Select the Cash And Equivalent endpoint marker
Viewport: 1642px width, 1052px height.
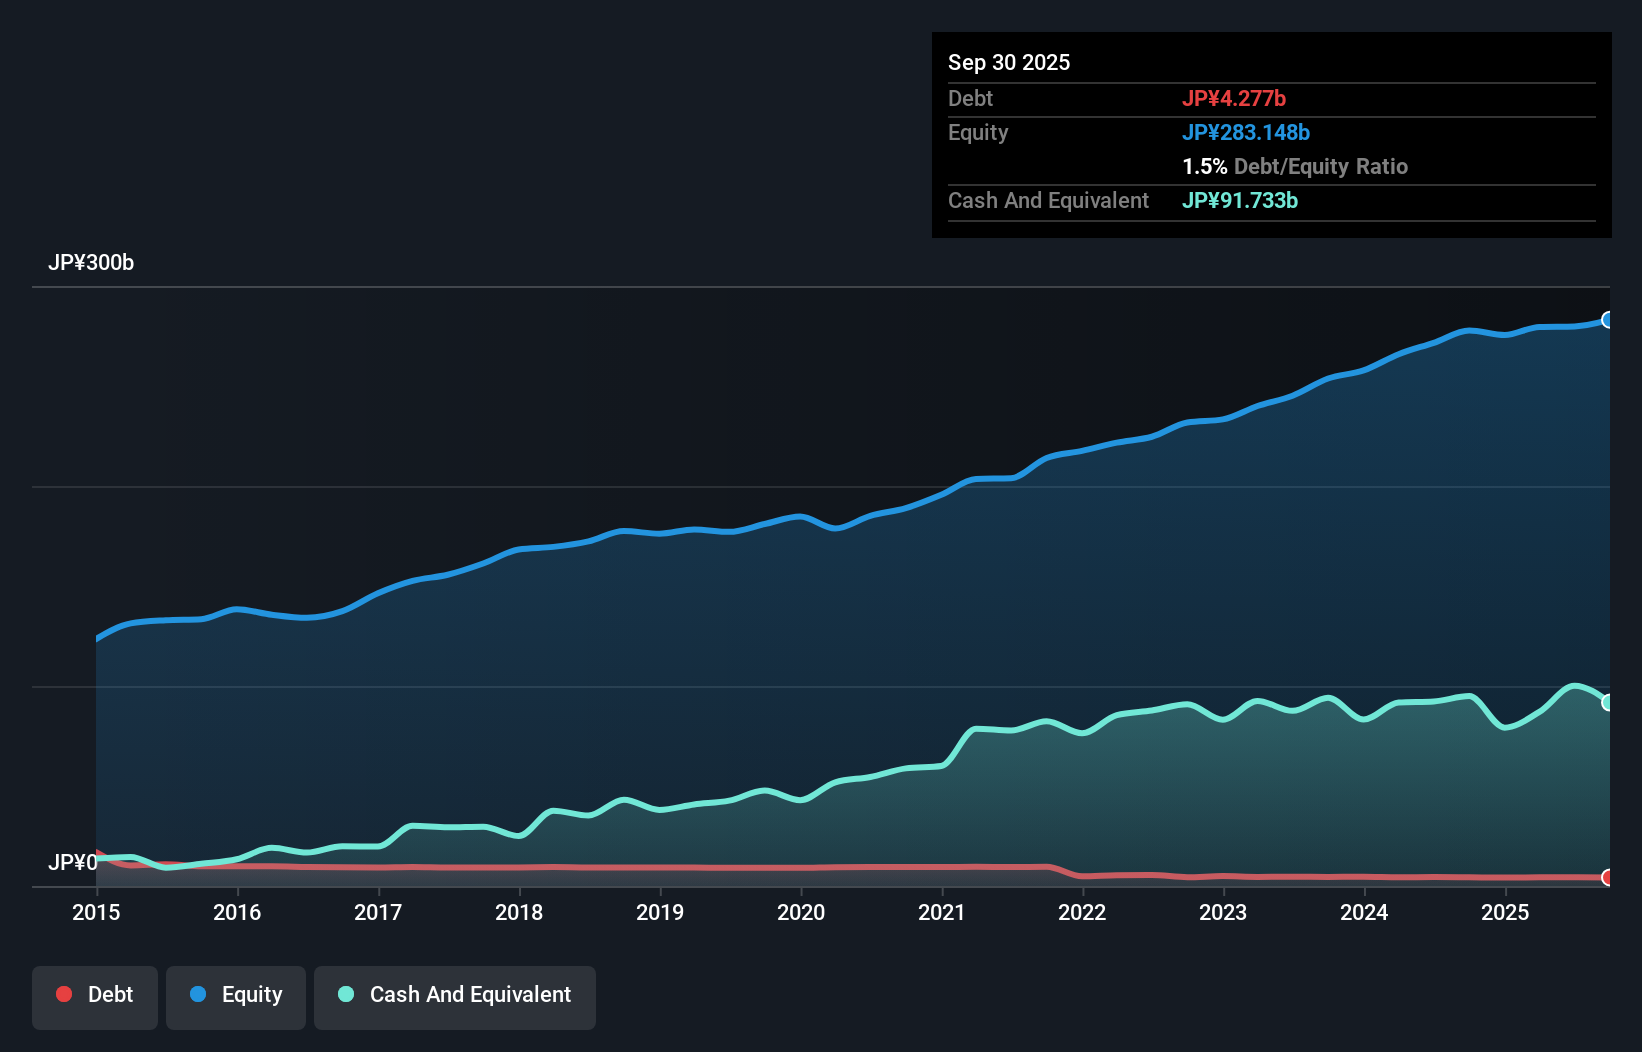(1607, 701)
